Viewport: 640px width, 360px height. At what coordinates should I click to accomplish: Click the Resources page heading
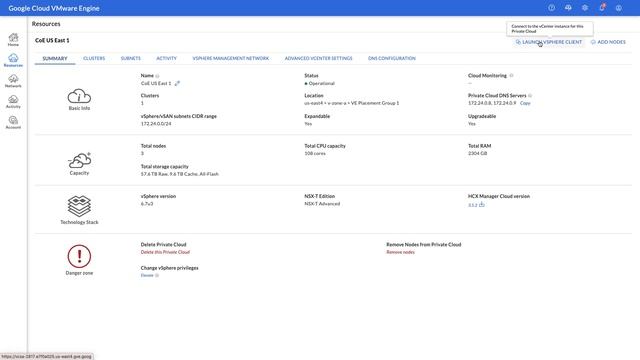[46, 24]
